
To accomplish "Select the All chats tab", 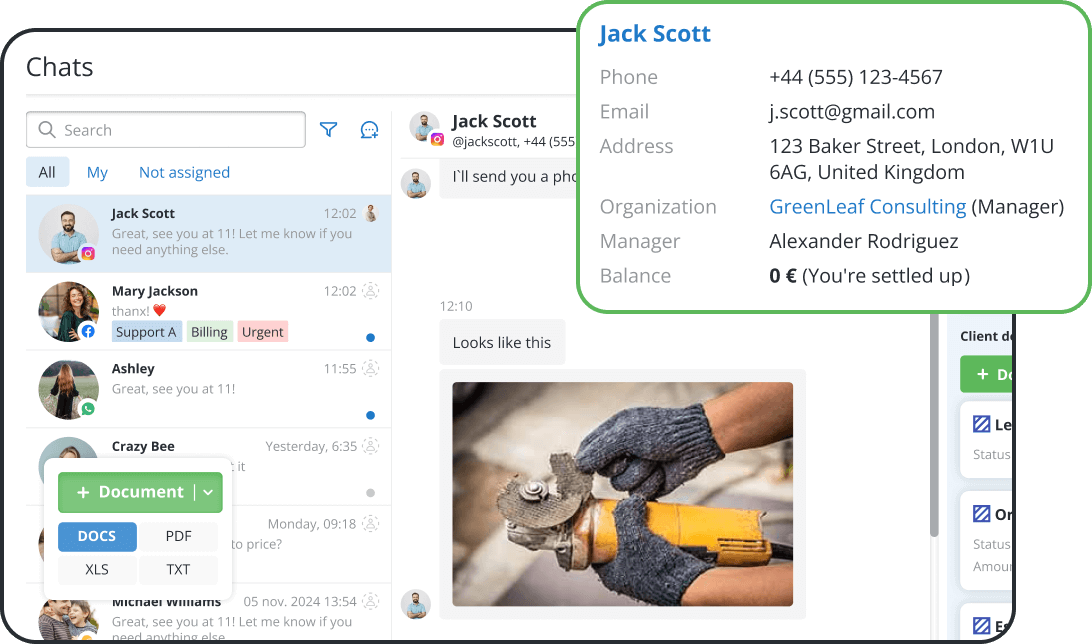I will point(47,172).
